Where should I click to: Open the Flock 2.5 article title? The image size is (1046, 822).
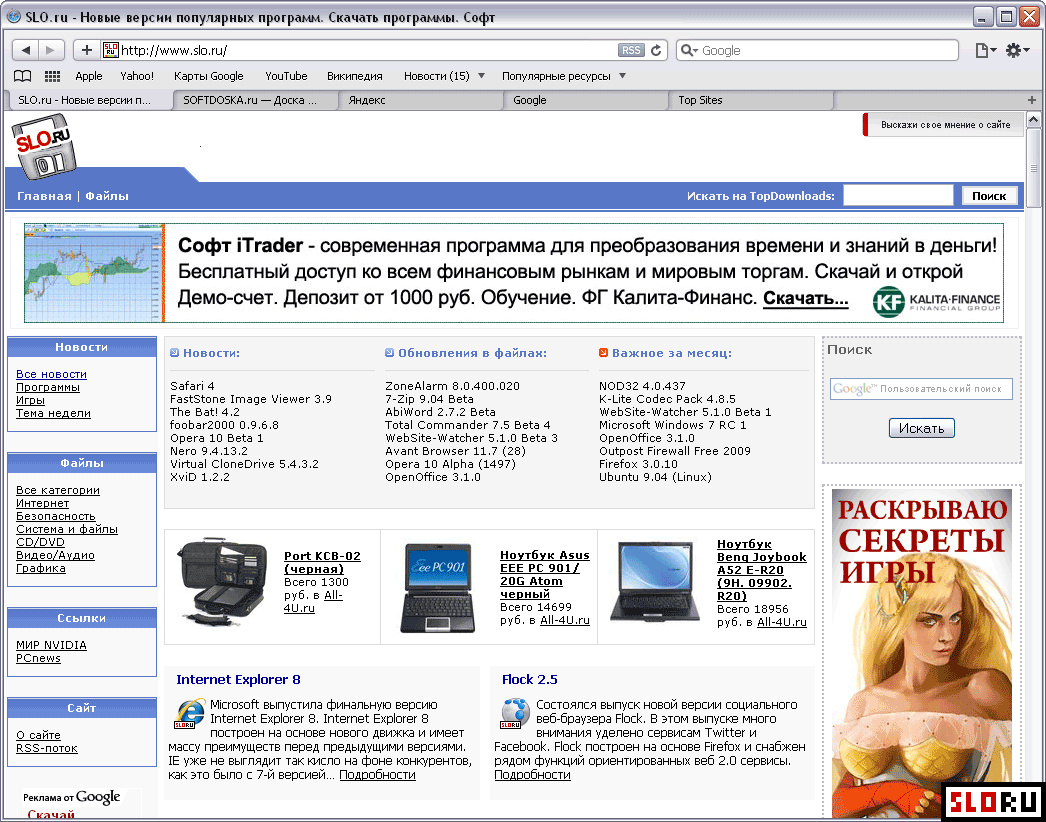[x=529, y=679]
